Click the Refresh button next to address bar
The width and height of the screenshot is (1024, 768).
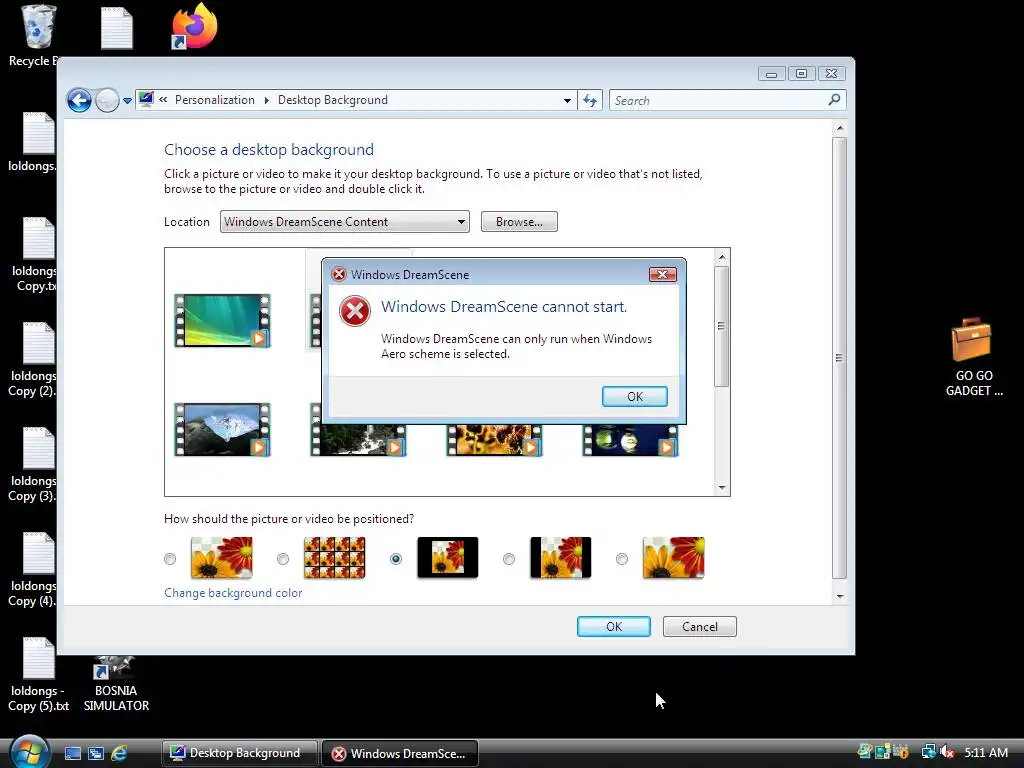tap(590, 101)
